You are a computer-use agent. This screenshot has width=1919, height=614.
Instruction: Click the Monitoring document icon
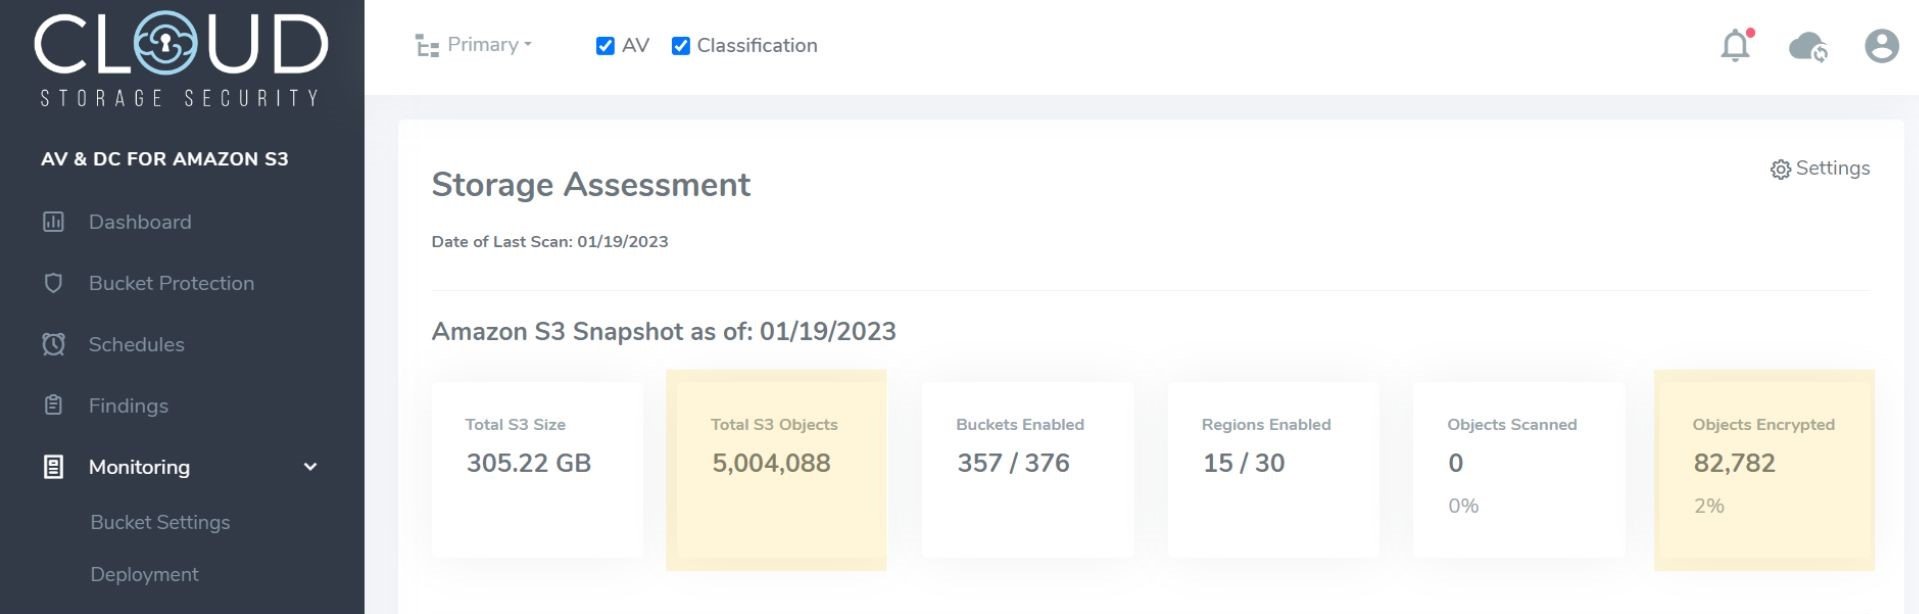pos(54,467)
